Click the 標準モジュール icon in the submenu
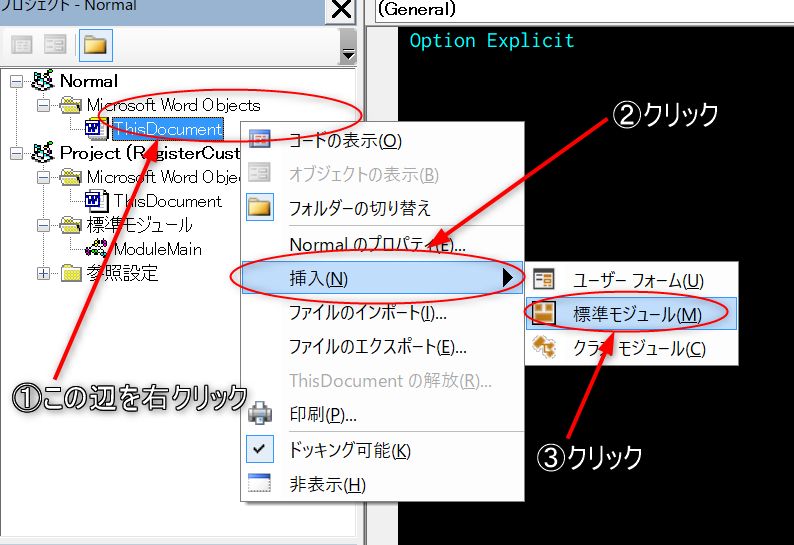This screenshot has width=794, height=545. [x=544, y=313]
